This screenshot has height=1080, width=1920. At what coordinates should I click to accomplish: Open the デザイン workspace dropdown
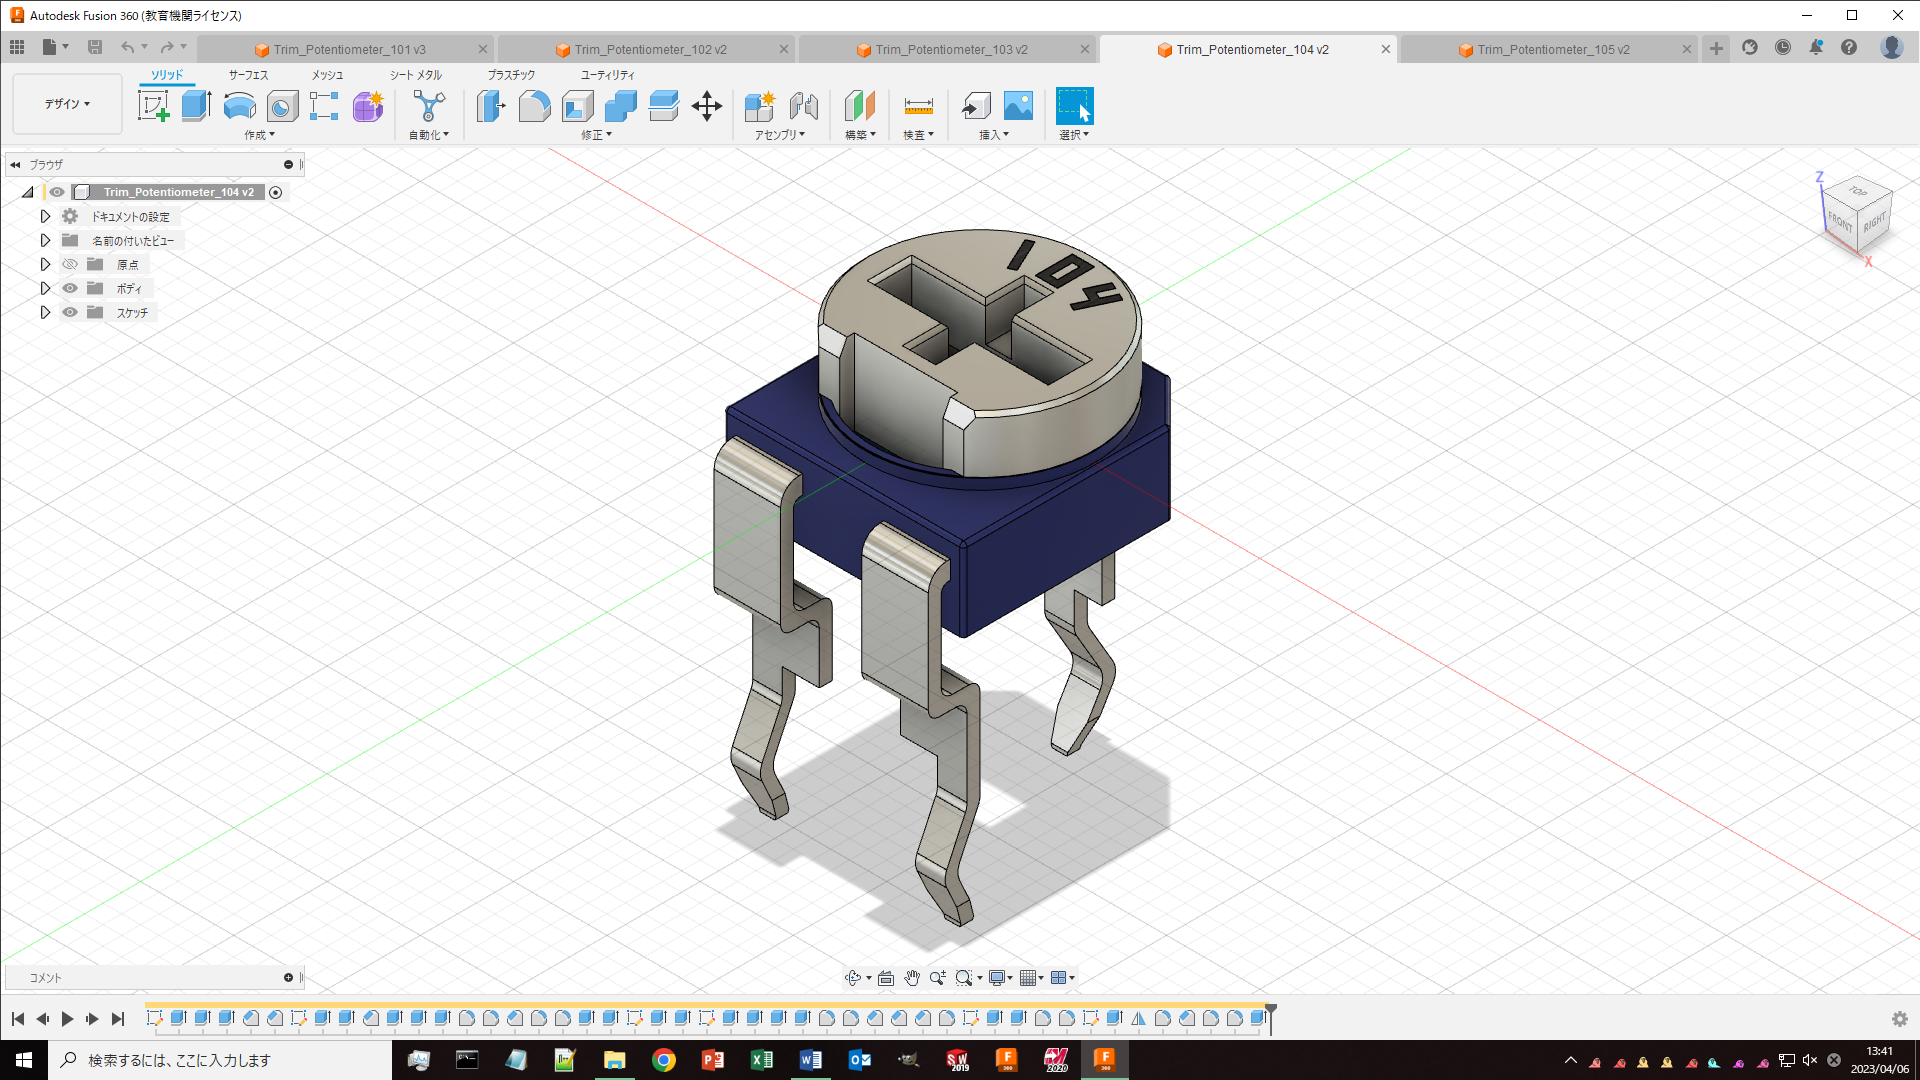(x=67, y=104)
